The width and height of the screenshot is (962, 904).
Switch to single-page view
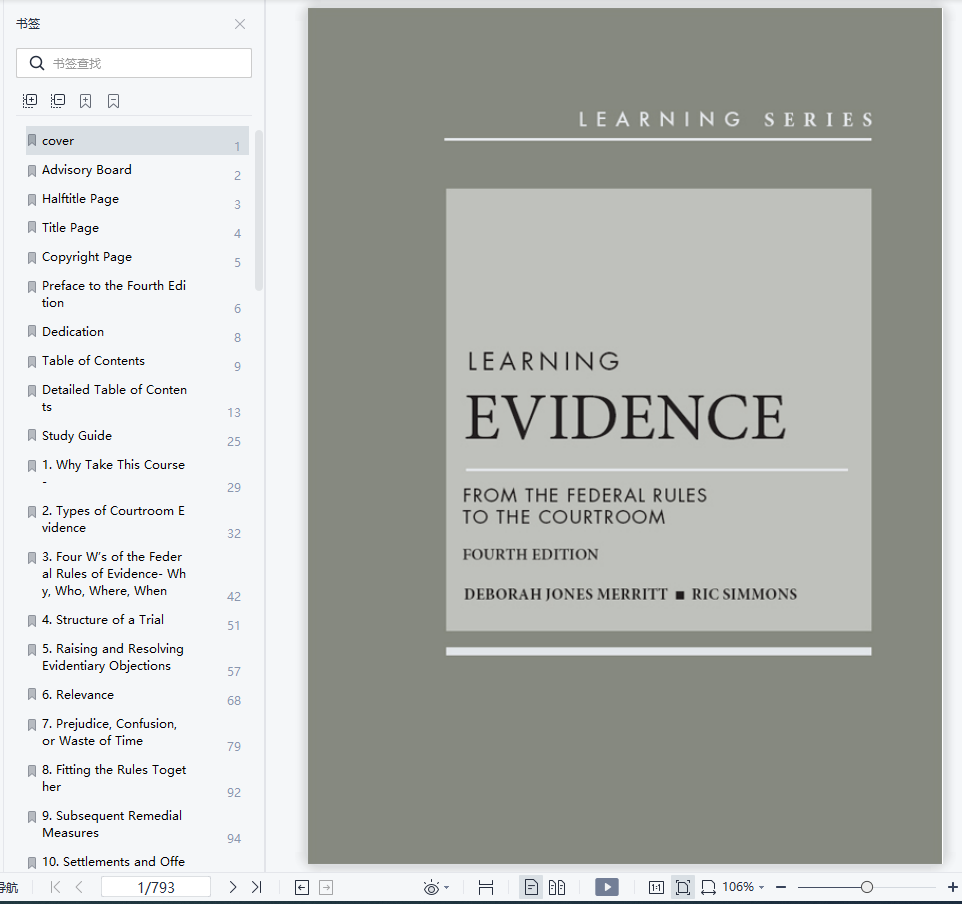pos(531,887)
